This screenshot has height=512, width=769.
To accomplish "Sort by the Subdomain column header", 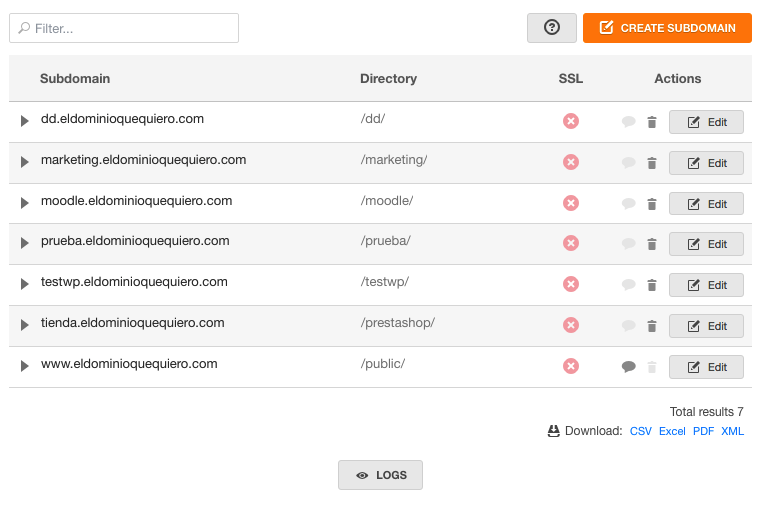I will pyautogui.click(x=75, y=78).
